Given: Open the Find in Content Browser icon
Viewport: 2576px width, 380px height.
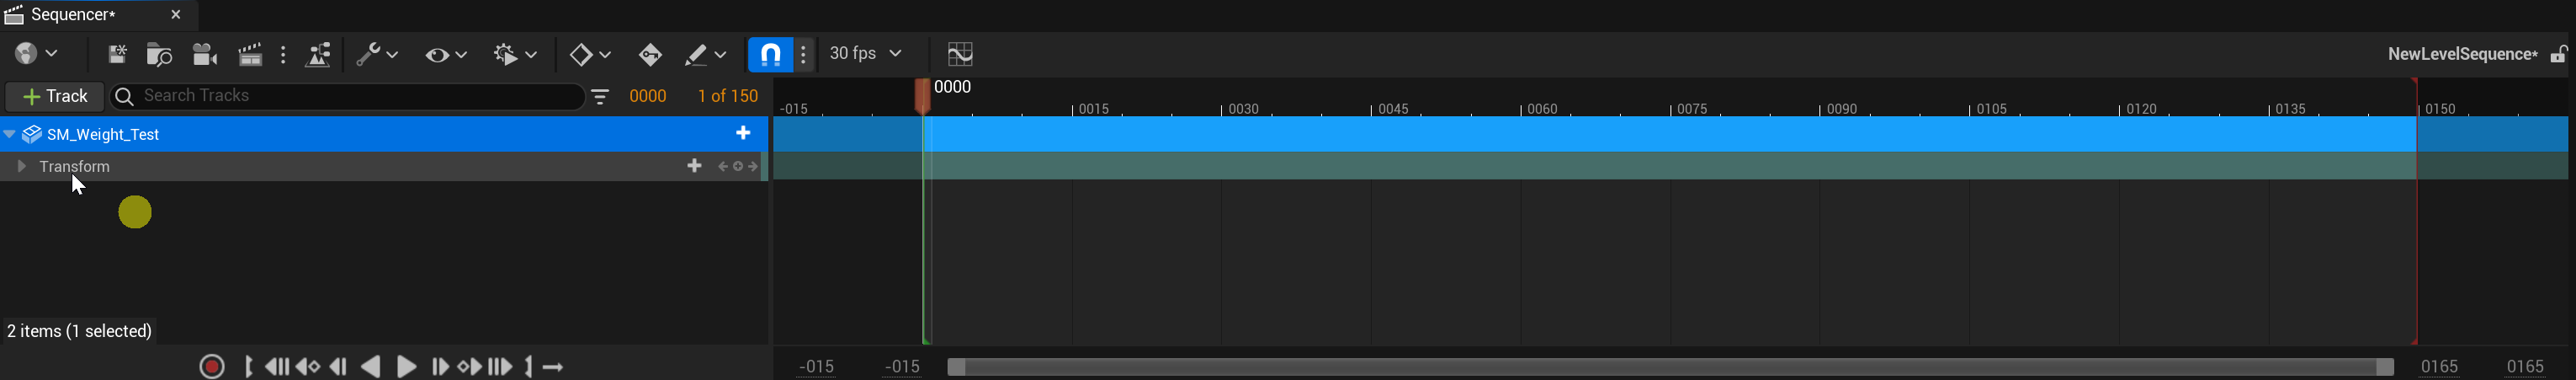Looking at the screenshot, I should (x=160, y=55).
